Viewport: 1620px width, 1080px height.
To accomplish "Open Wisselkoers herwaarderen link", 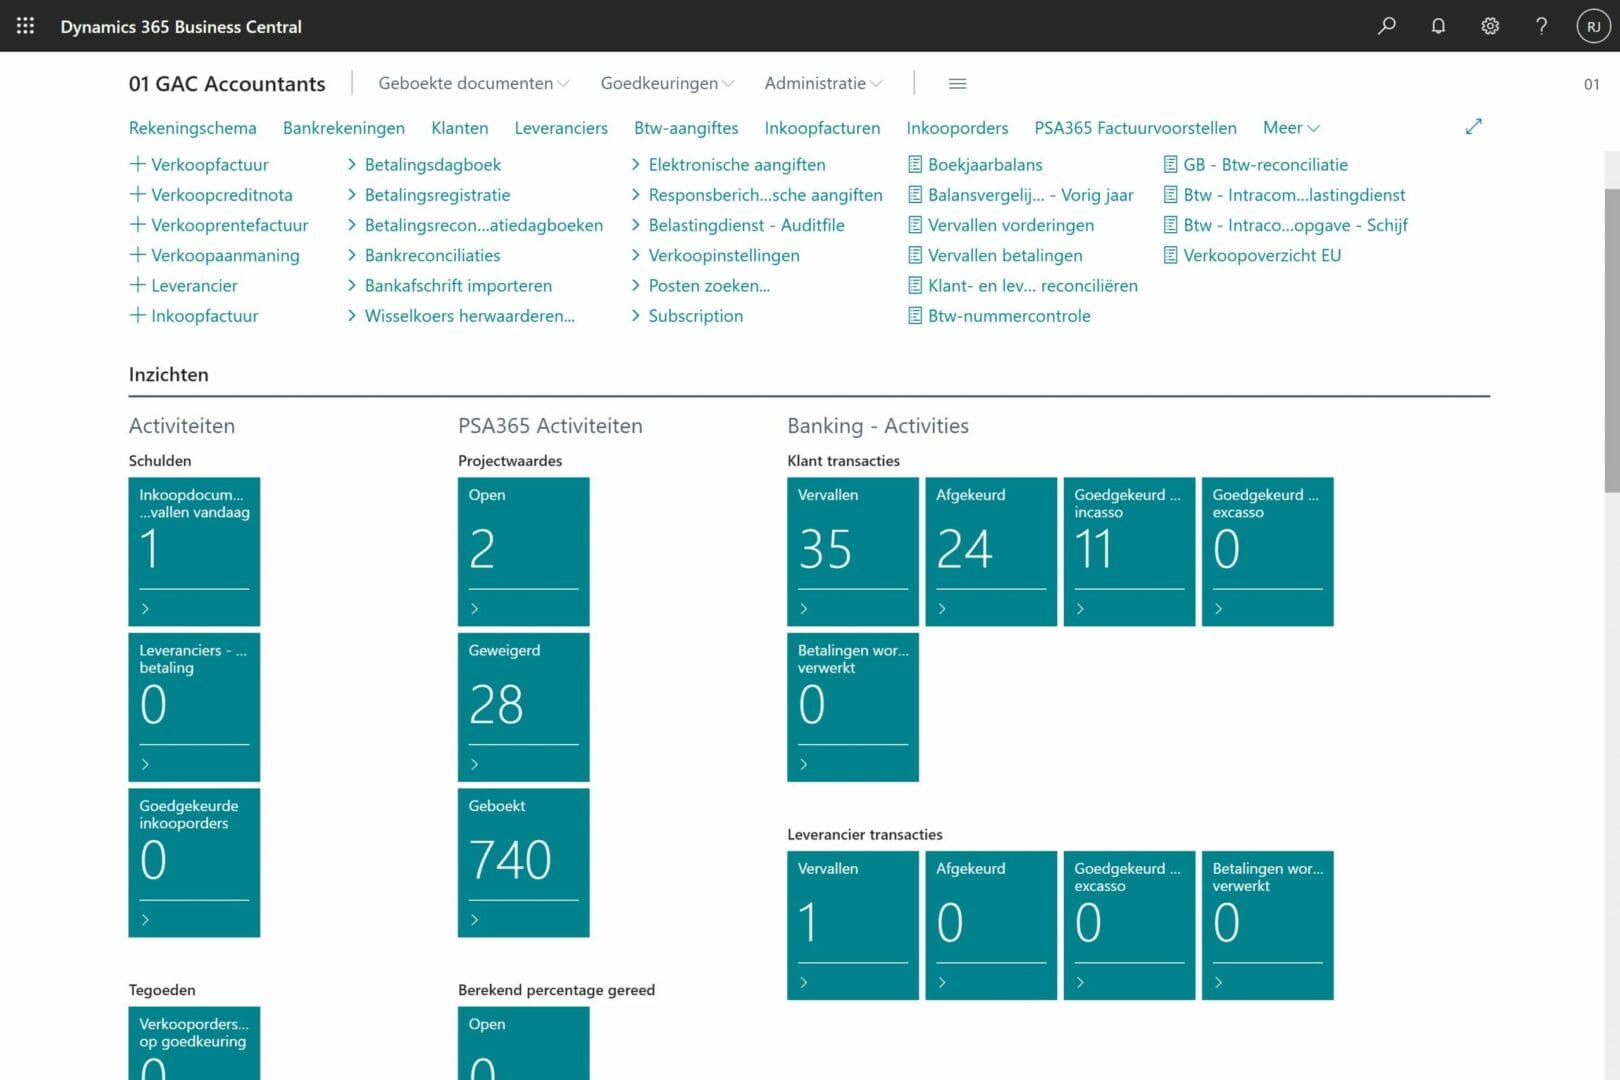I will click(469, 315).
